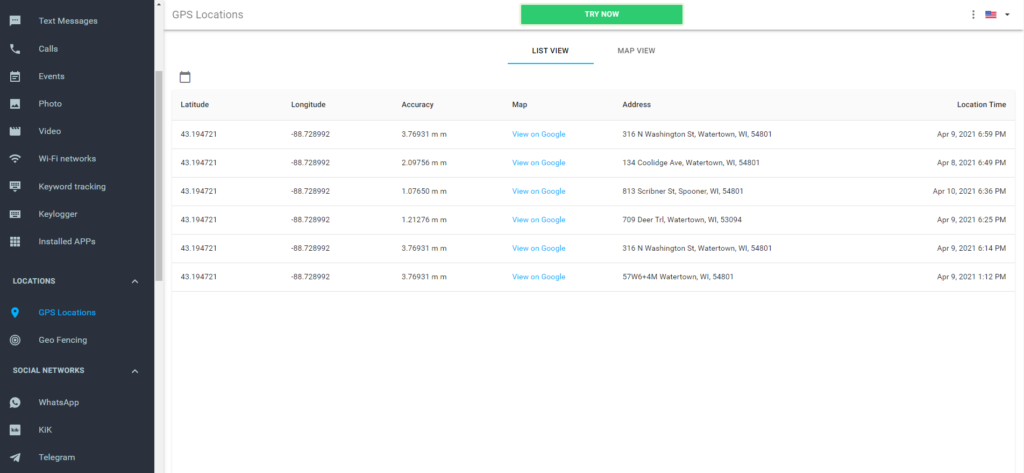Image resolution: width=1024 pixels, height=473 pixels.
Task: Click time Apr 8, 2021 6:49 PM
Action: 971,163
